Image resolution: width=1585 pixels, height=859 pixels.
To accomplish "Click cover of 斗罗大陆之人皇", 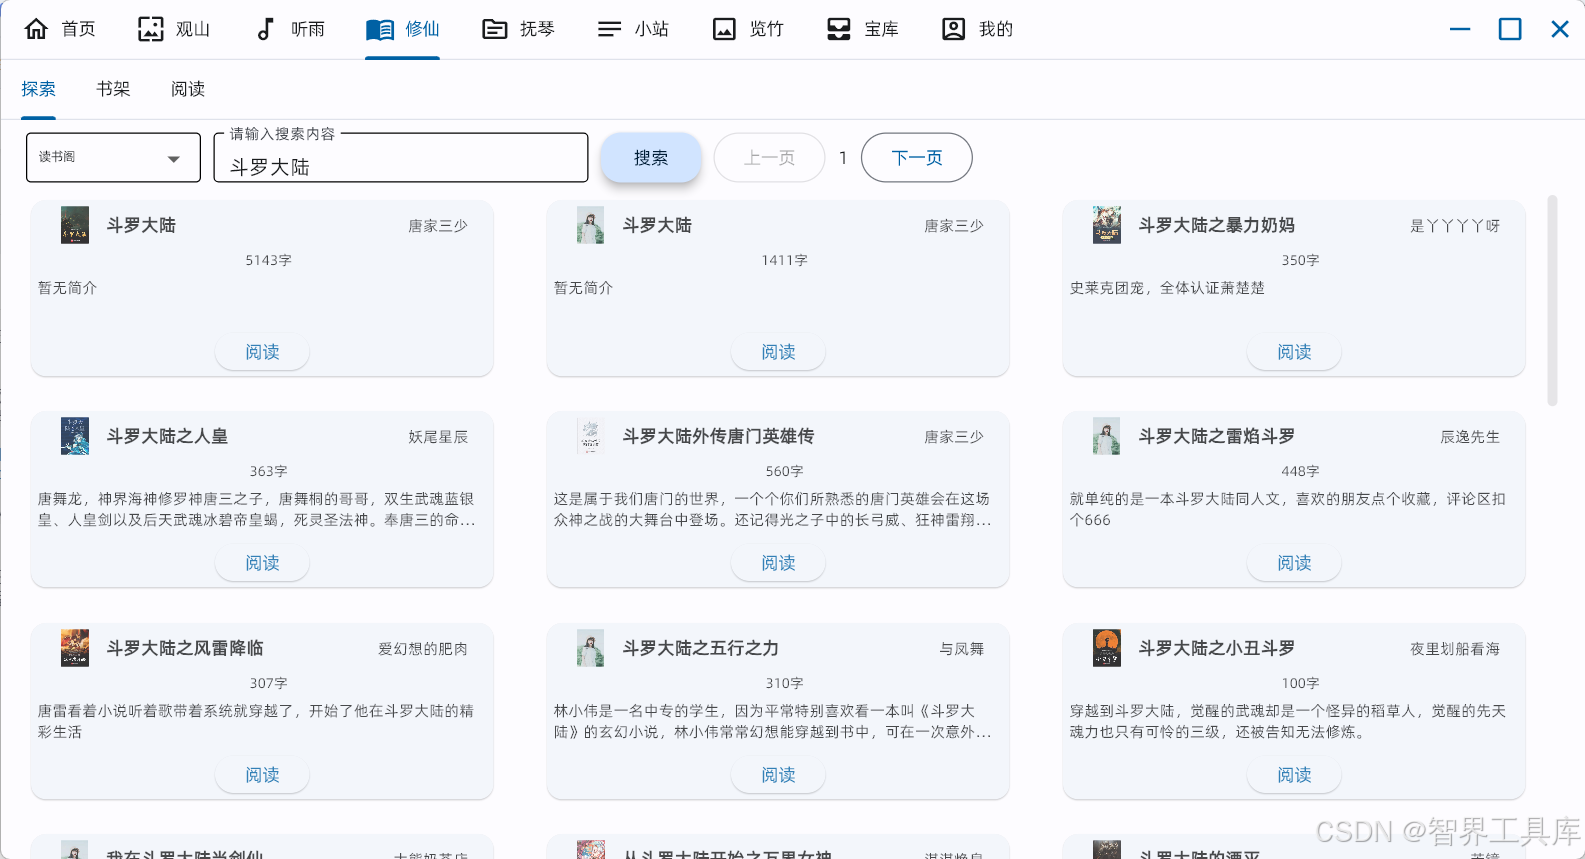I will tap(75, 436).
